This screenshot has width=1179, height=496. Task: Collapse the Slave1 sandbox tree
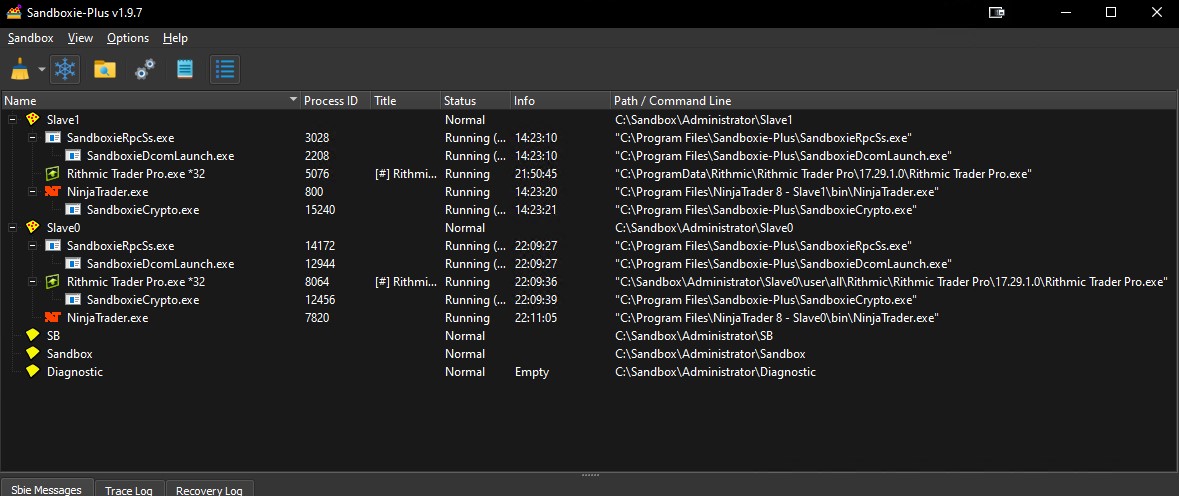coord(12,119)
